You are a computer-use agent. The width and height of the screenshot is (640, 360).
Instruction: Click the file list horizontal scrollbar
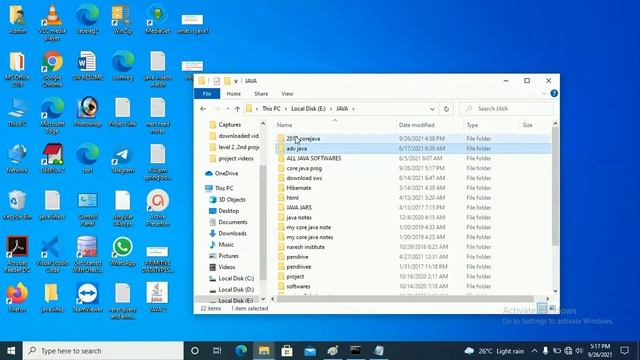point(405,299)
